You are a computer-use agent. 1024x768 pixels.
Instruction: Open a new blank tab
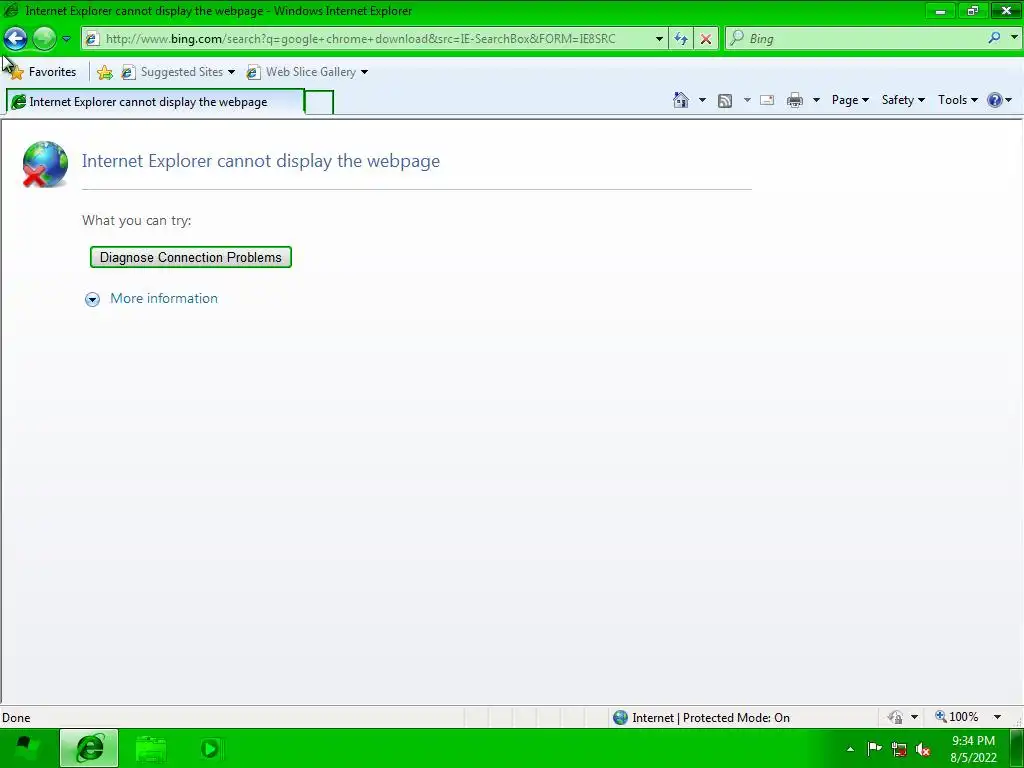pos(319,103)
